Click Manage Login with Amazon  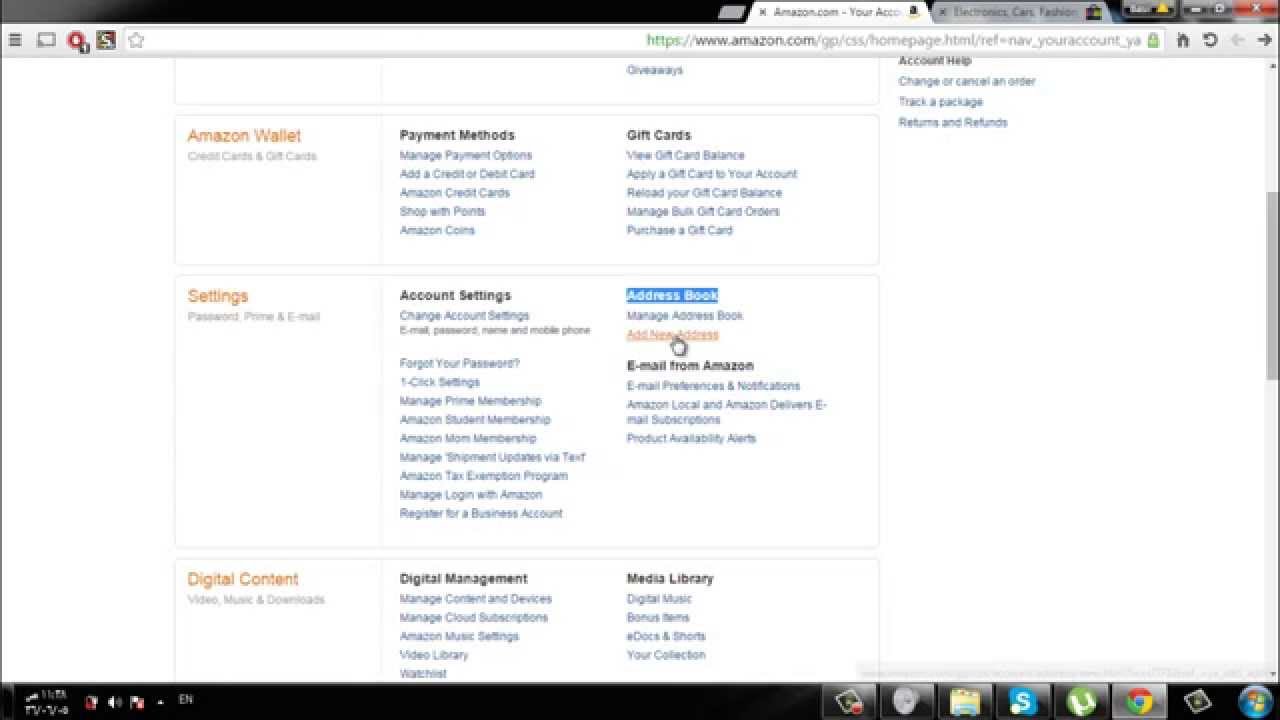click(471, 495)
